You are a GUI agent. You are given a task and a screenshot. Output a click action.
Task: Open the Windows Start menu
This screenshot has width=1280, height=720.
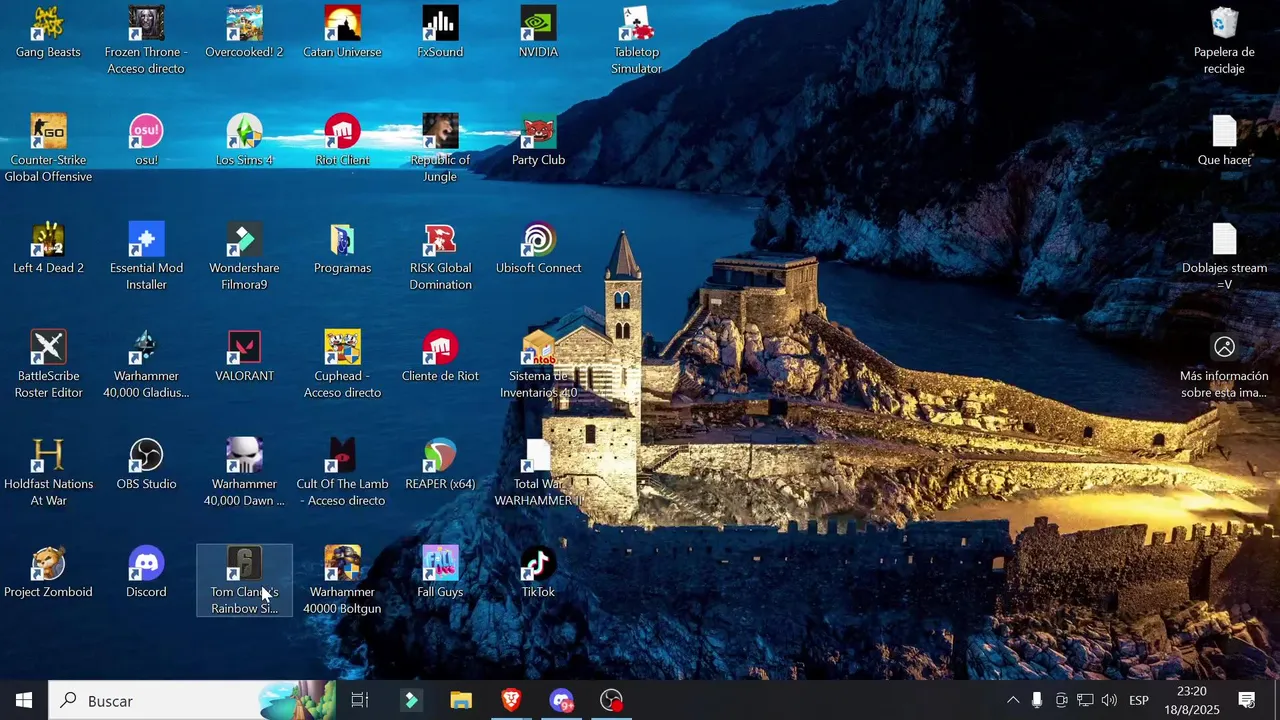coord(24,700)
